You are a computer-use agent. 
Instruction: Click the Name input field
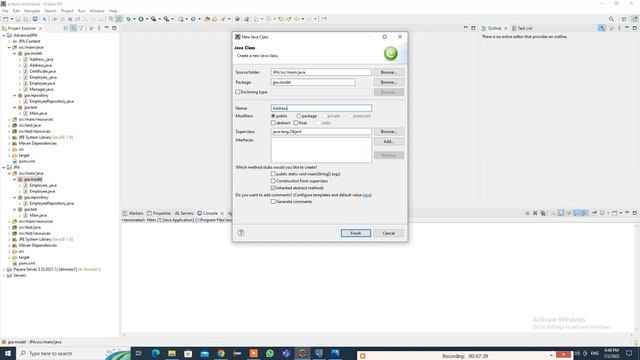pyautogui.click(x=321, y=108)
